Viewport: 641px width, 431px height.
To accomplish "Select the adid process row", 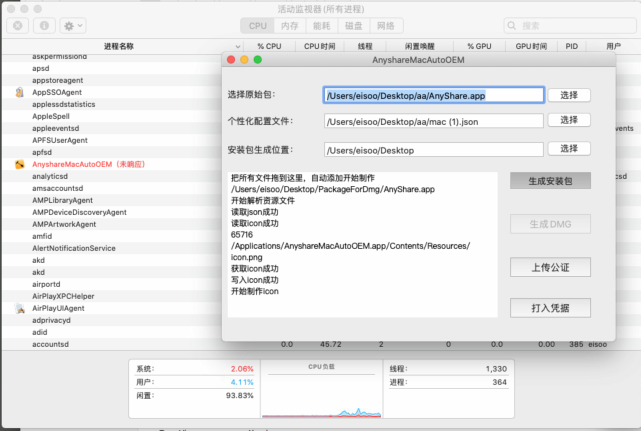I will pyautogui.click(x=112, y=332).
